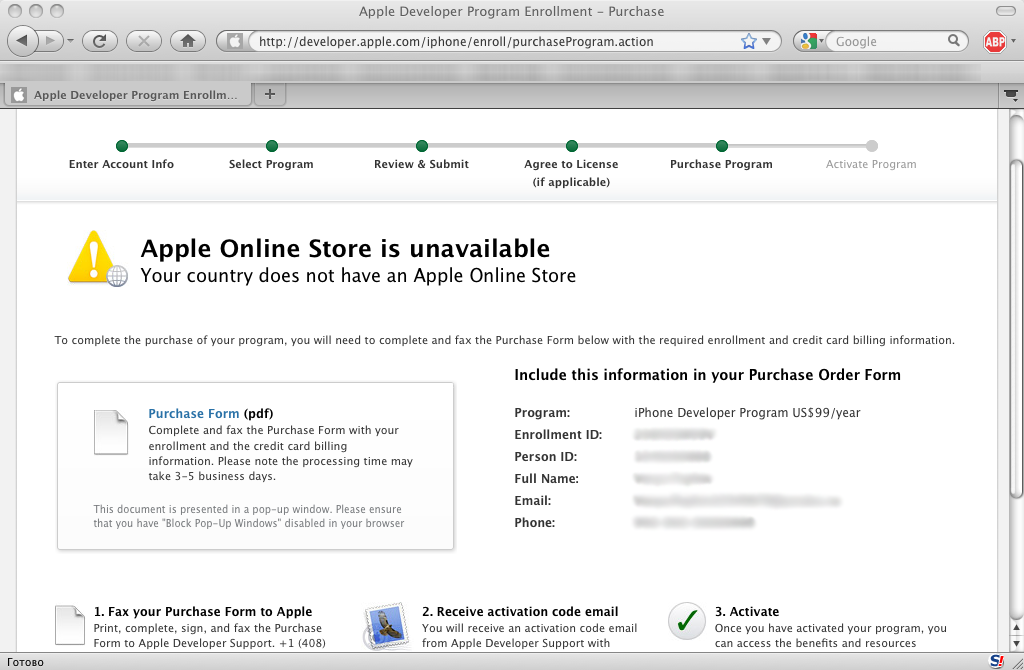
Task: Click the Purchase Program step label
Action: [x=721, y=164]
